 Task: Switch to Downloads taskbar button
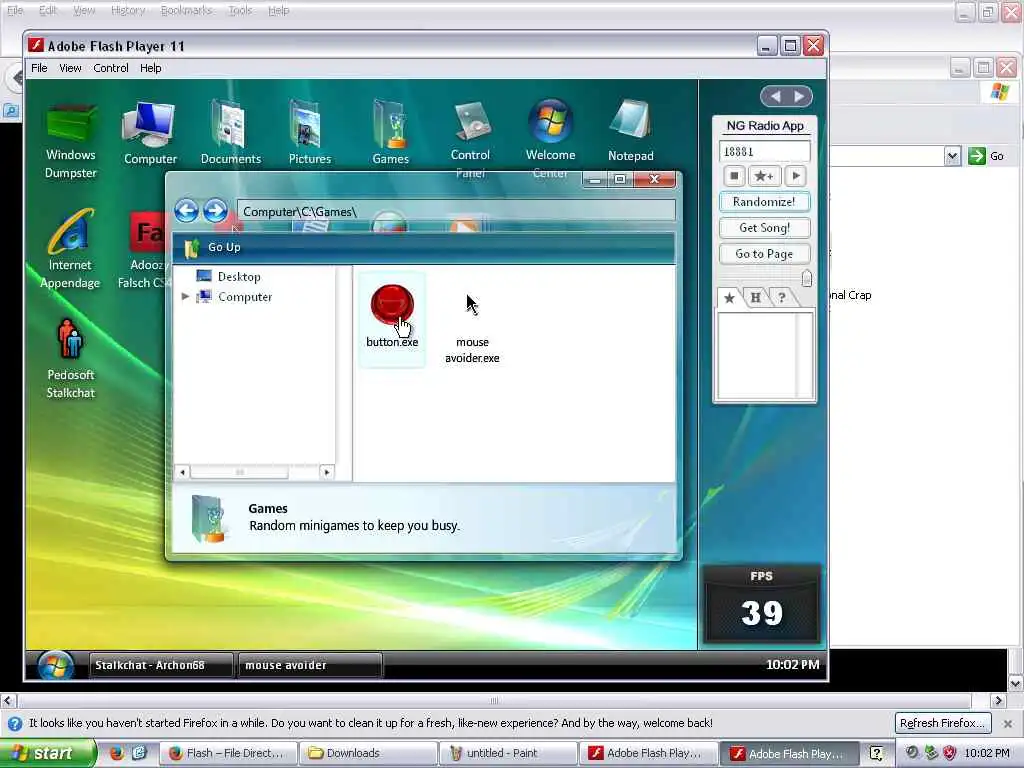[x=369, y=753]
